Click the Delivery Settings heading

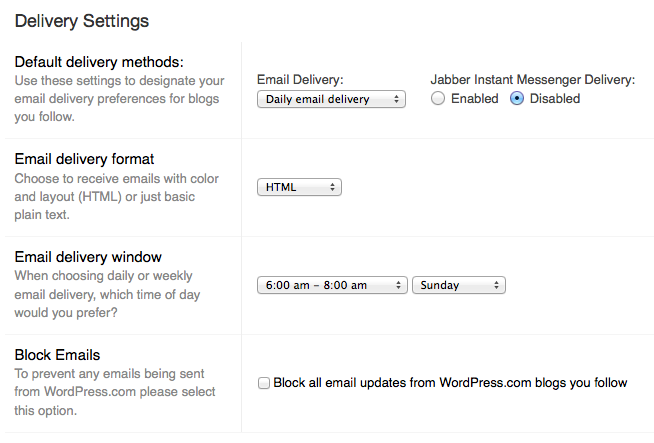[x=82, y=21]
